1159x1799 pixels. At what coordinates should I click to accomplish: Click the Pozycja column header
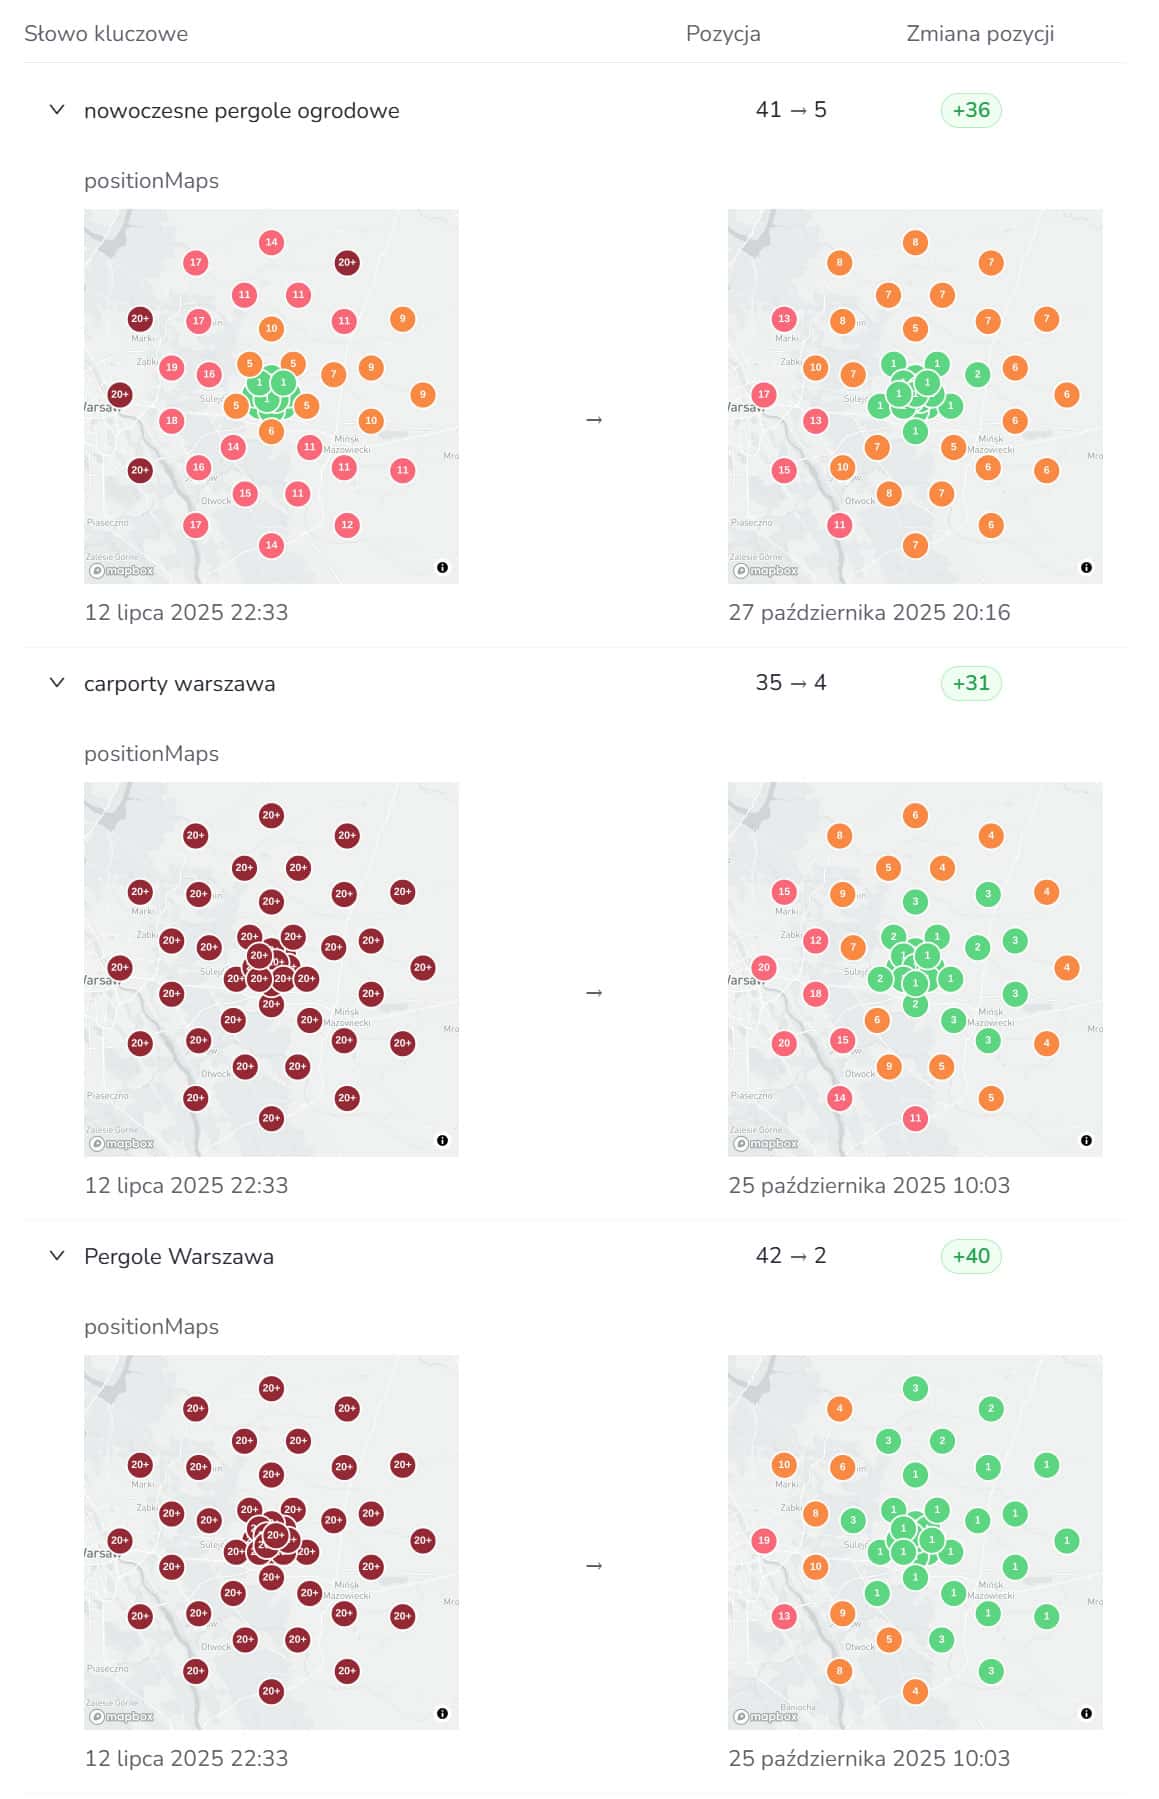pyautogui.click(x=723, y=34)
